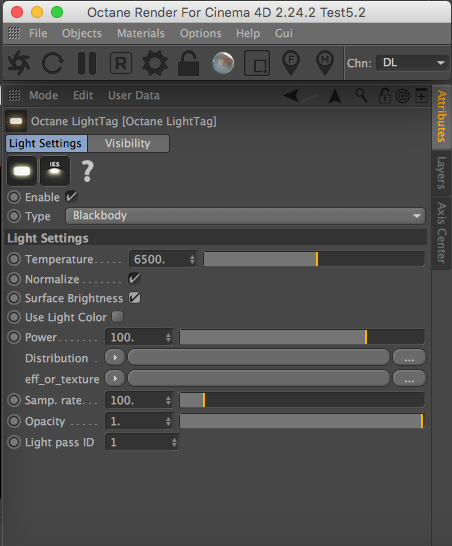Open Octane settings gear
Screen dimensions: 452x546
(x=155, y=63)
